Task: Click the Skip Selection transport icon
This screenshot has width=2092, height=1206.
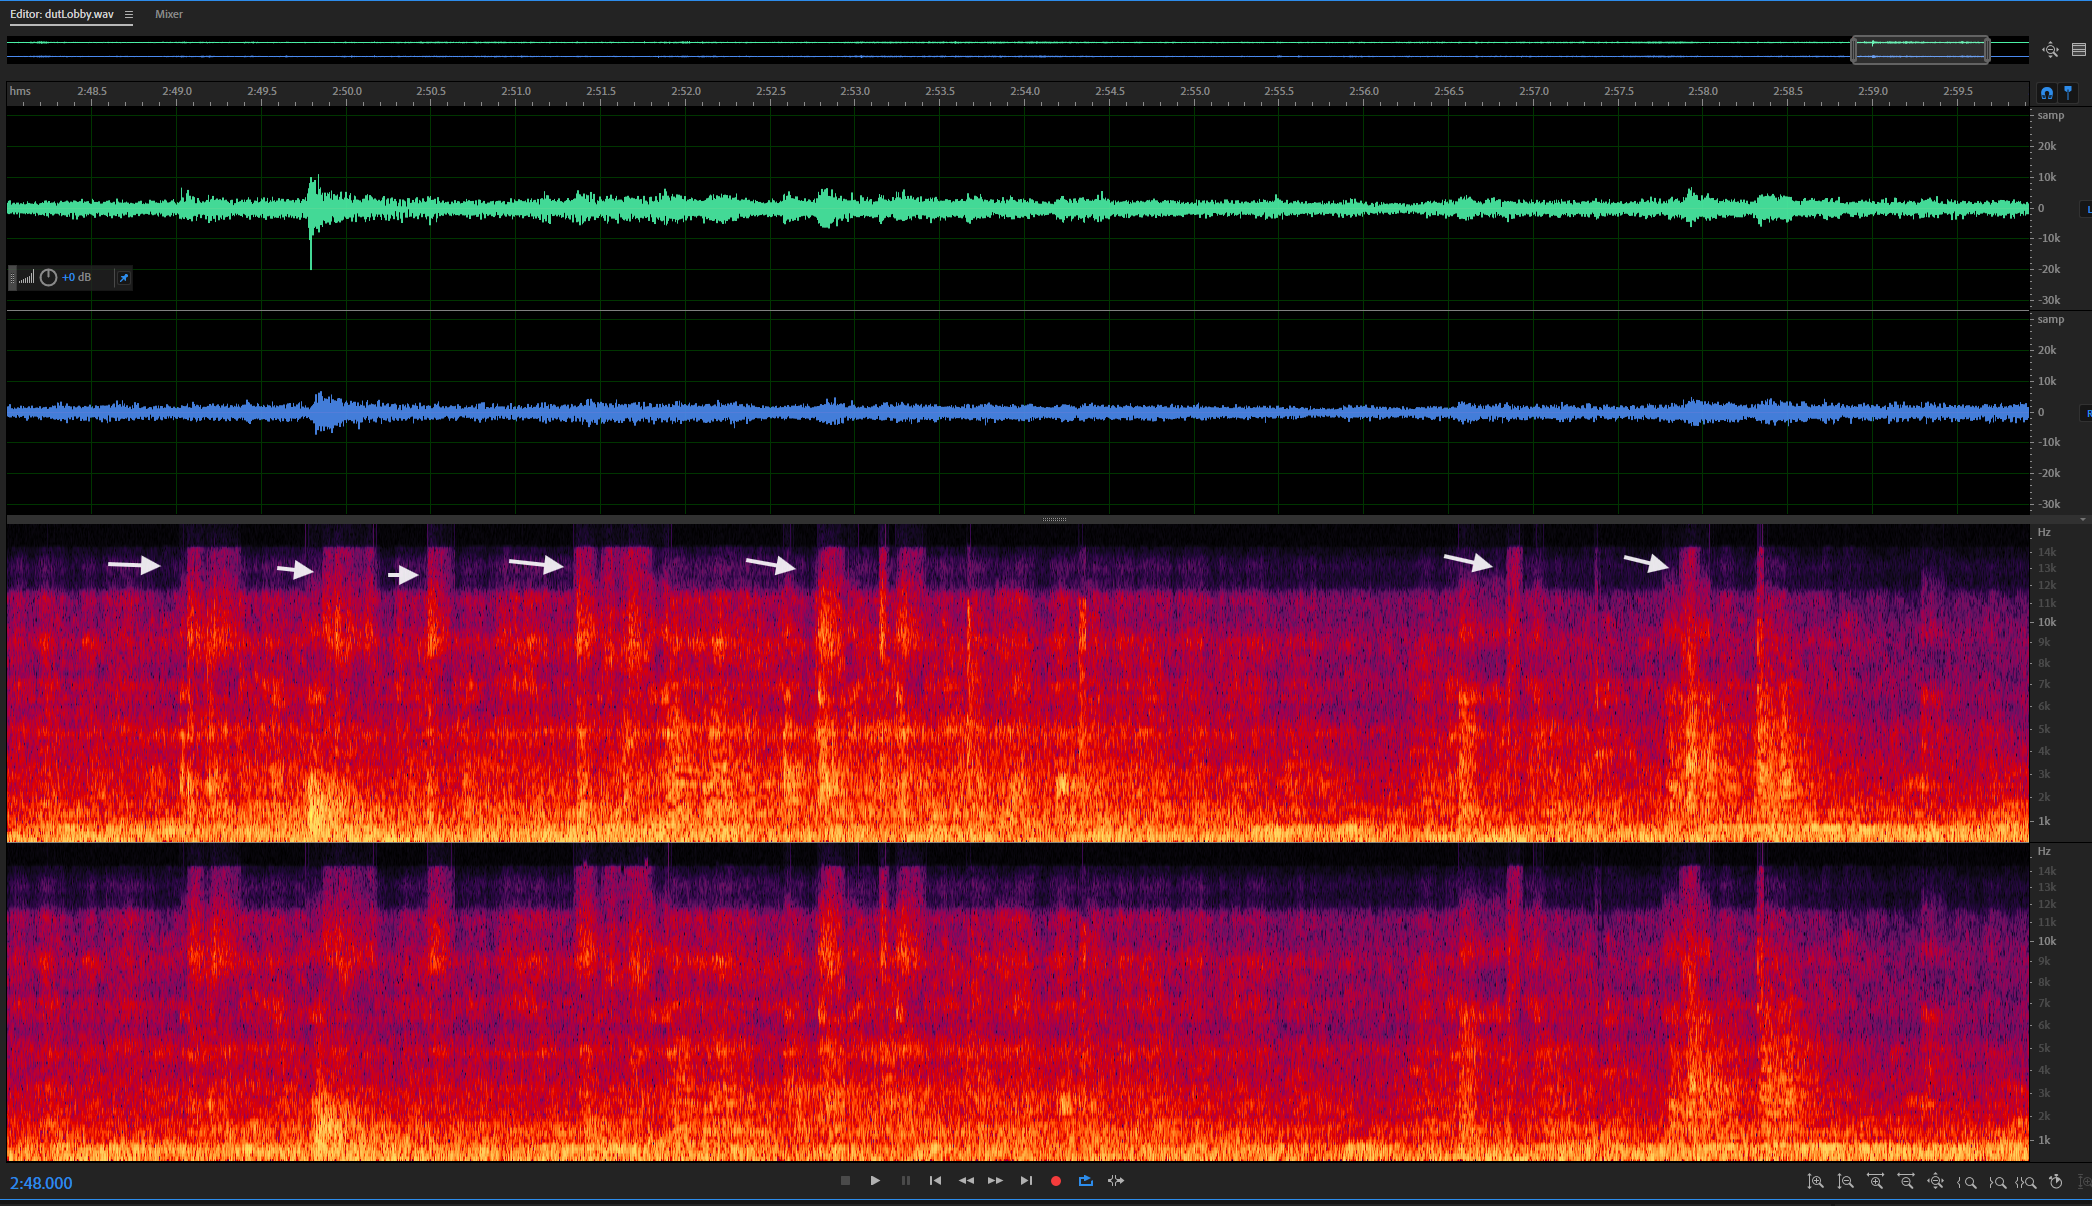Action: 1116,1181
